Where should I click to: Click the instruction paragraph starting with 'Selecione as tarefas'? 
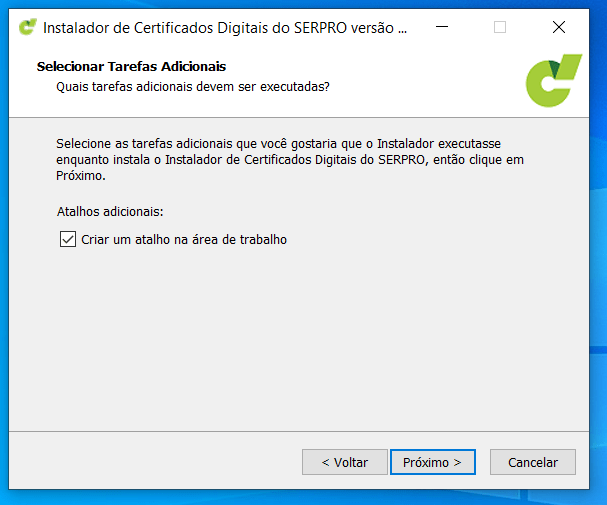point(290,159)
